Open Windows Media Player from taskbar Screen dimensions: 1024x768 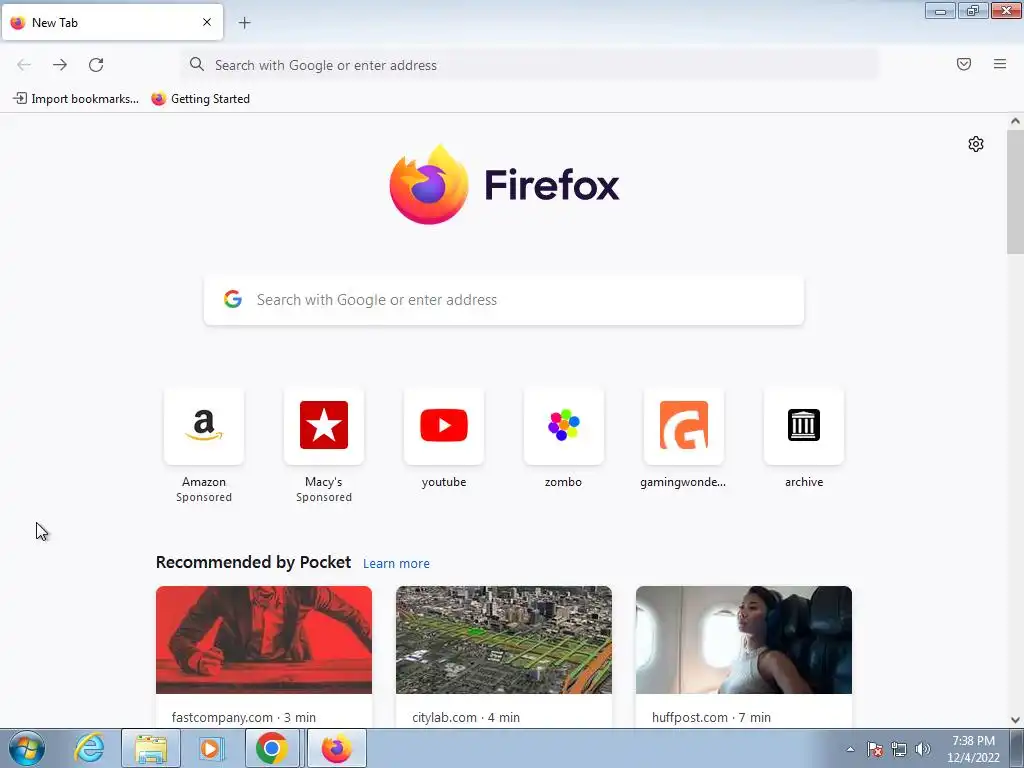(x=210, y=748)
